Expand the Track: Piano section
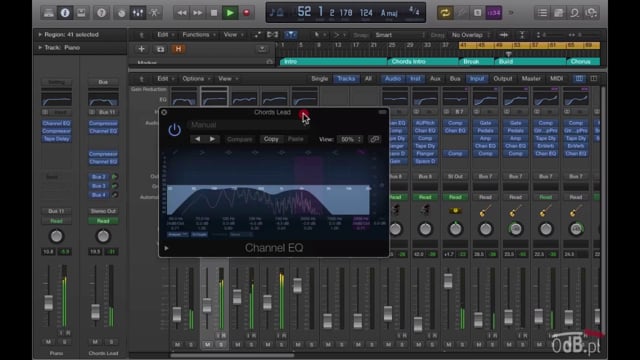The image size is (640, 360). pos(40,47)
